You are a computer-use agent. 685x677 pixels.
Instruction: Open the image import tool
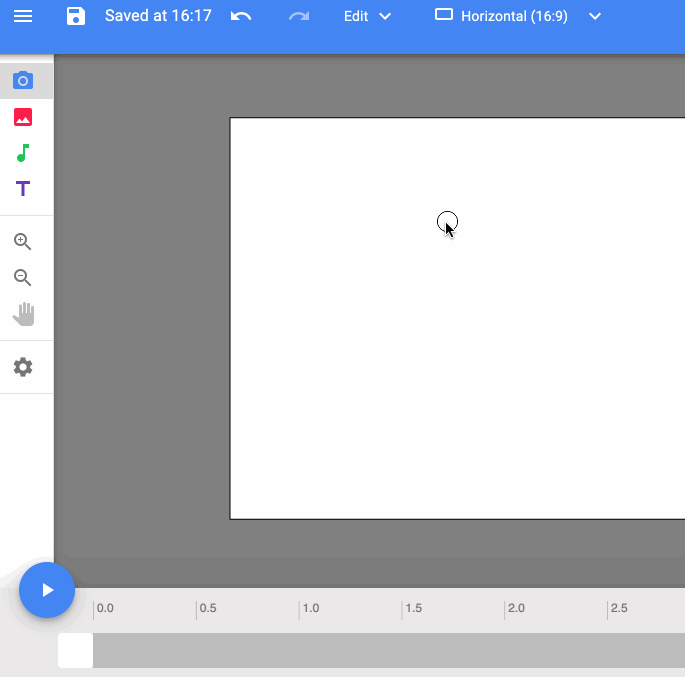(23, 117)
